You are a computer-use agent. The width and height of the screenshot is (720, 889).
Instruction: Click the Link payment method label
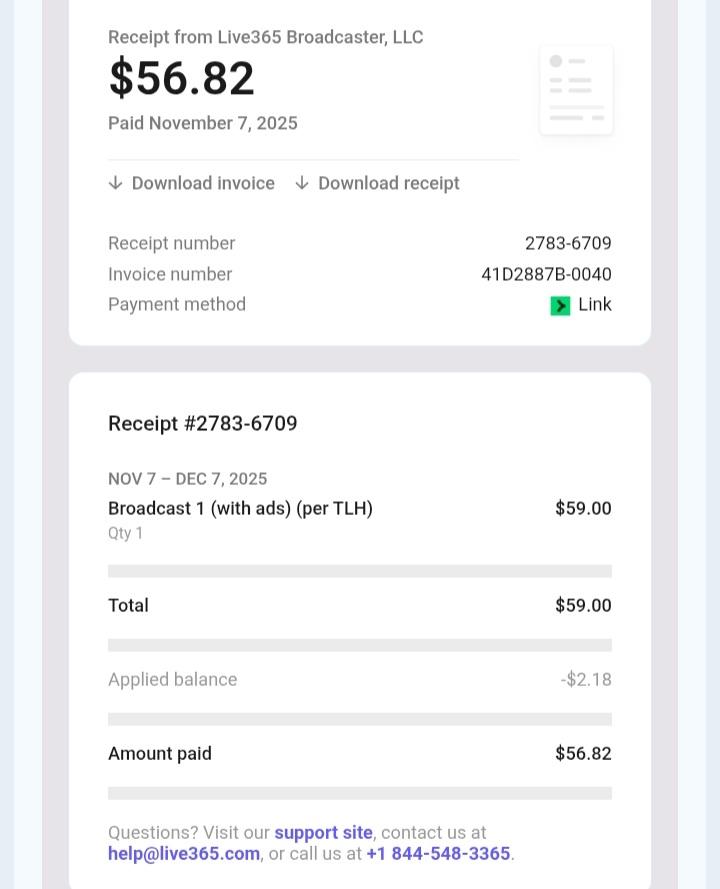(x=595, y=304)
